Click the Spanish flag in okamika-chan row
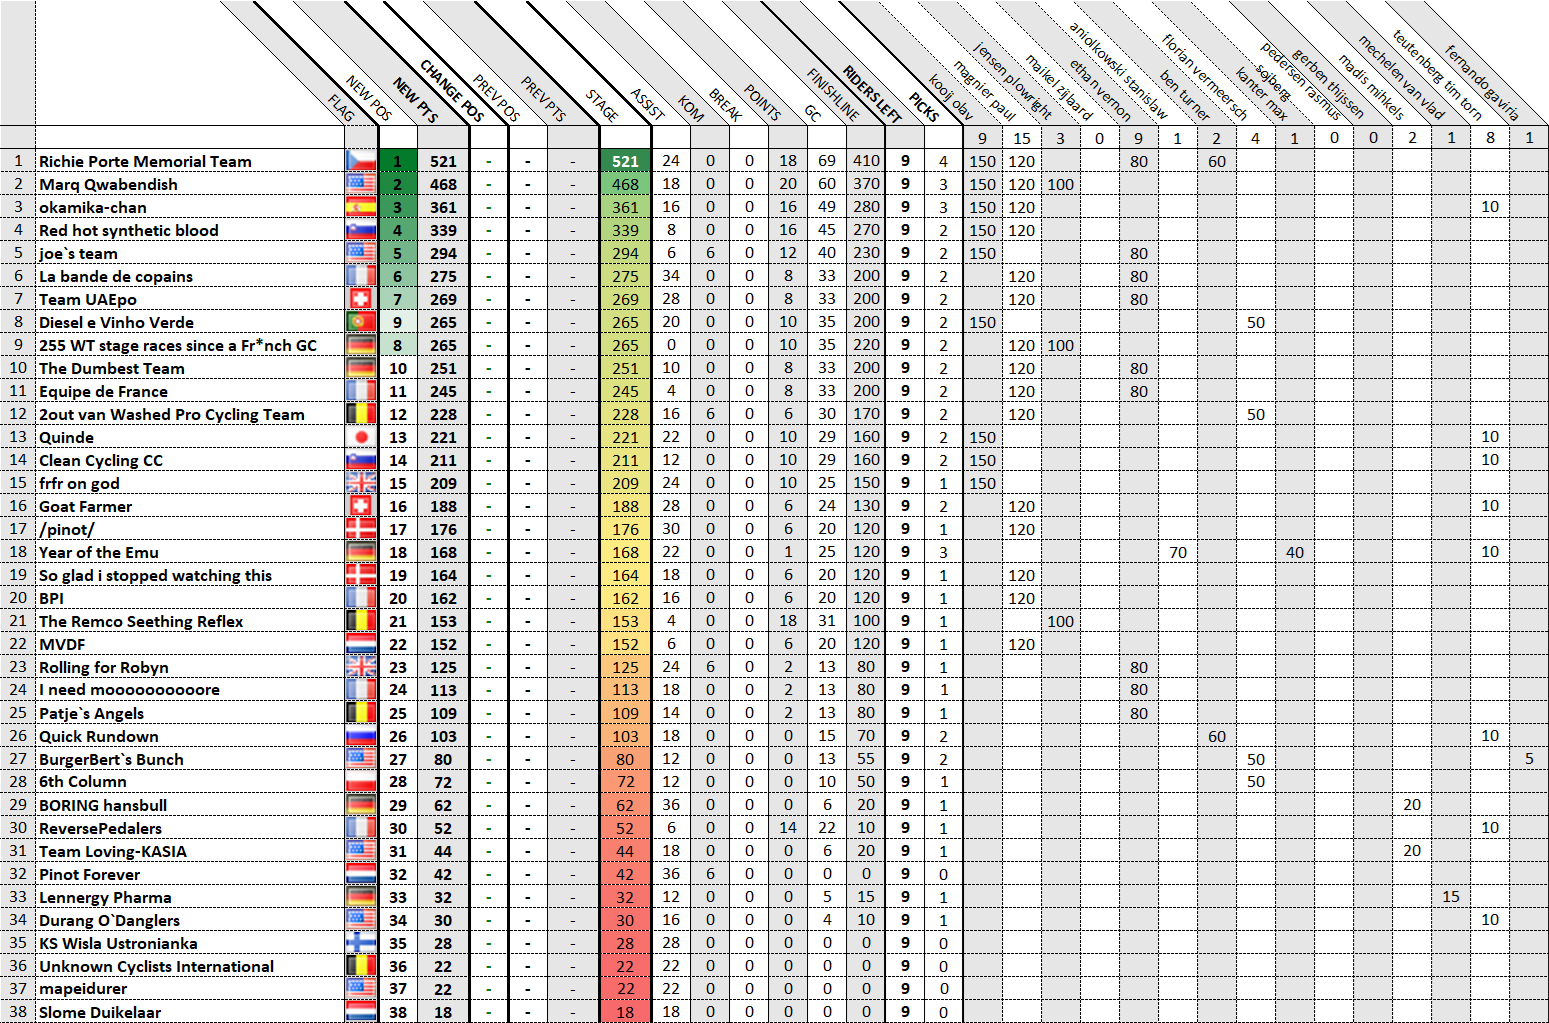Viewport: 1549px width, 1023px height. [x=361, y=207]
